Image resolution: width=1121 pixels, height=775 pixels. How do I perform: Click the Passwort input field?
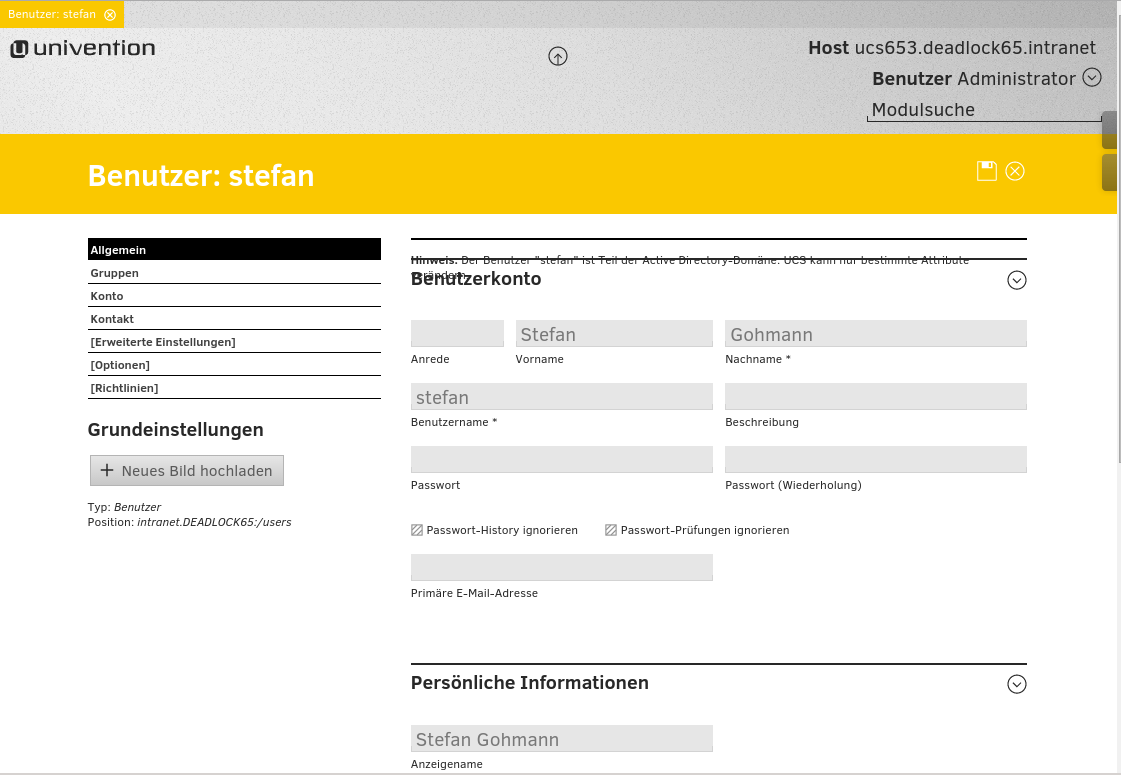[561, 460]
